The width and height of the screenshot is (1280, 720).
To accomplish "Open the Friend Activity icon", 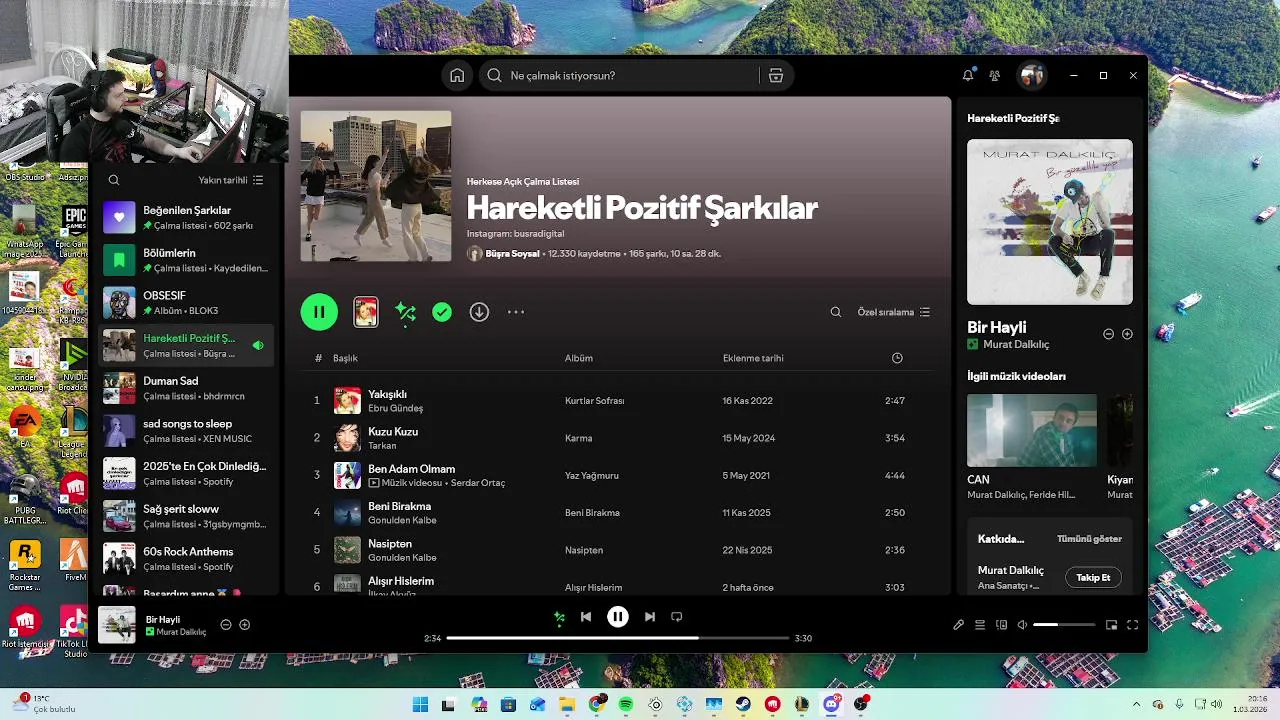I will click(995, 75).
